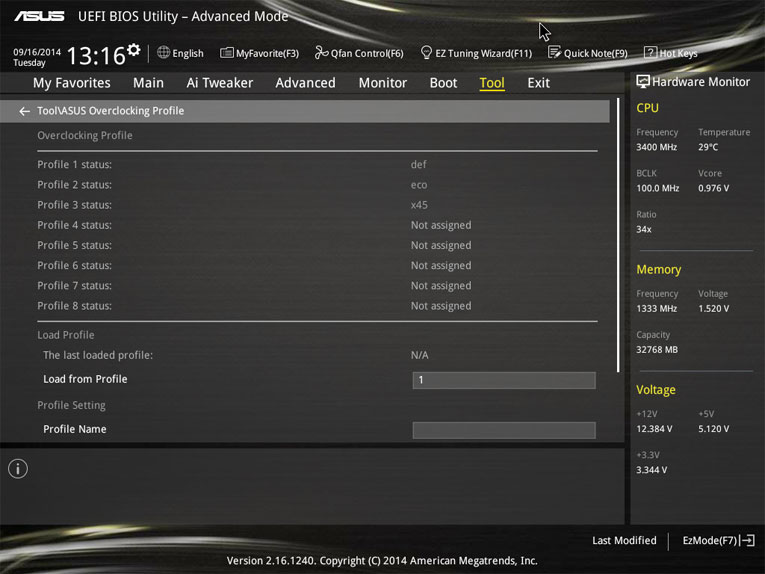Viewport: 765px width, 574px height.
Task: Click the Profile 3 status row
Action: (317, 205)
